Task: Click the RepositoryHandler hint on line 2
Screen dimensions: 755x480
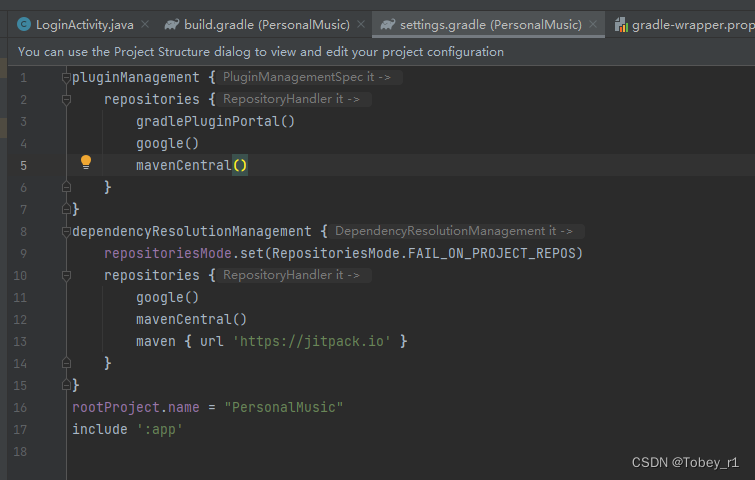Action: pyautogui.click(x=293, y=99)
